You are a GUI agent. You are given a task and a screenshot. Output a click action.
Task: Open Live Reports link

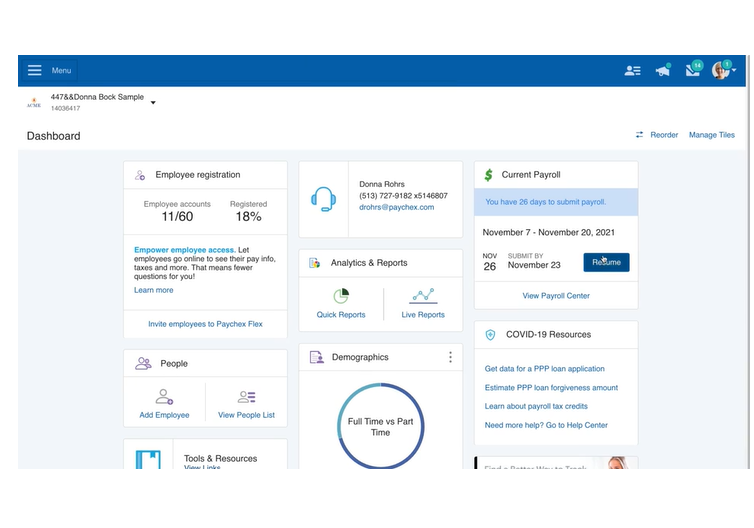tap(423, 314)
